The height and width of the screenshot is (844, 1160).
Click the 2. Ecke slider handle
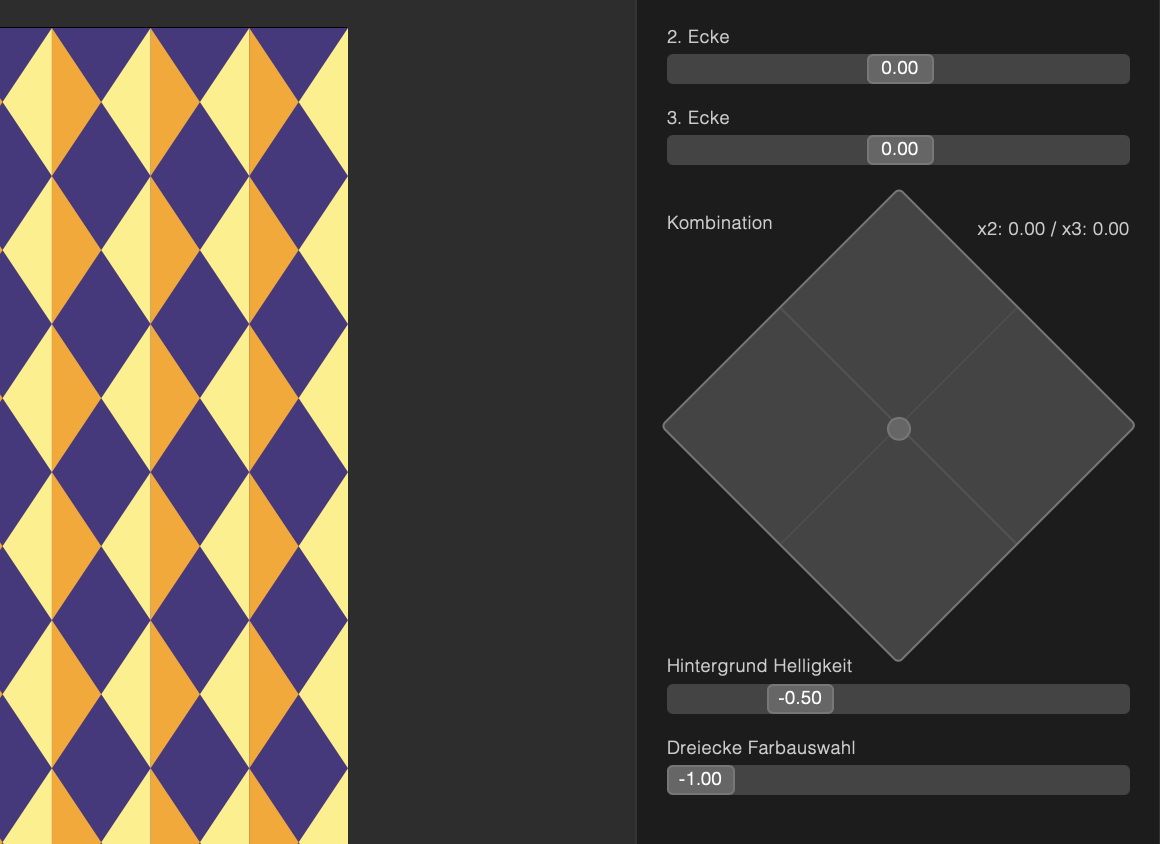pos(900,69)
